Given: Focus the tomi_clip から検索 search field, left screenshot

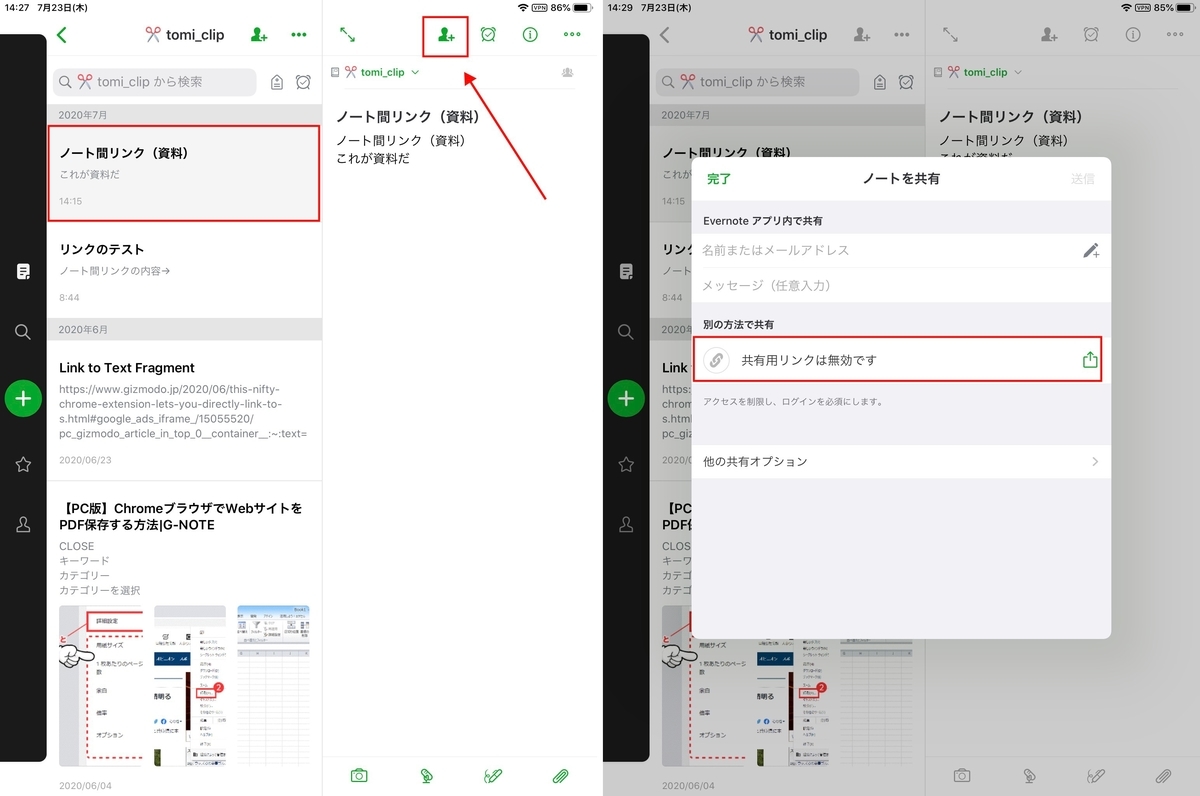Looking at the screenshot, I should pos(155,82).
